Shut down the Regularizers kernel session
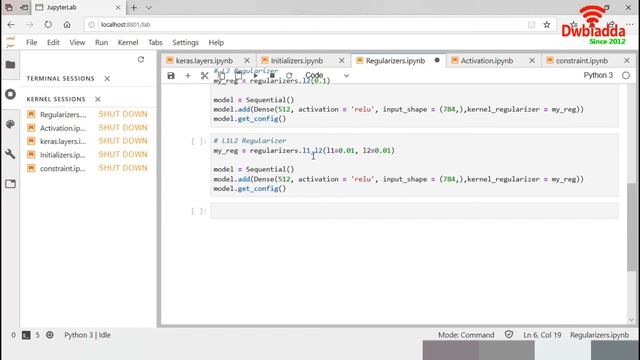The height and width of the screenshot is (360, 640). (x=123, y=114)
